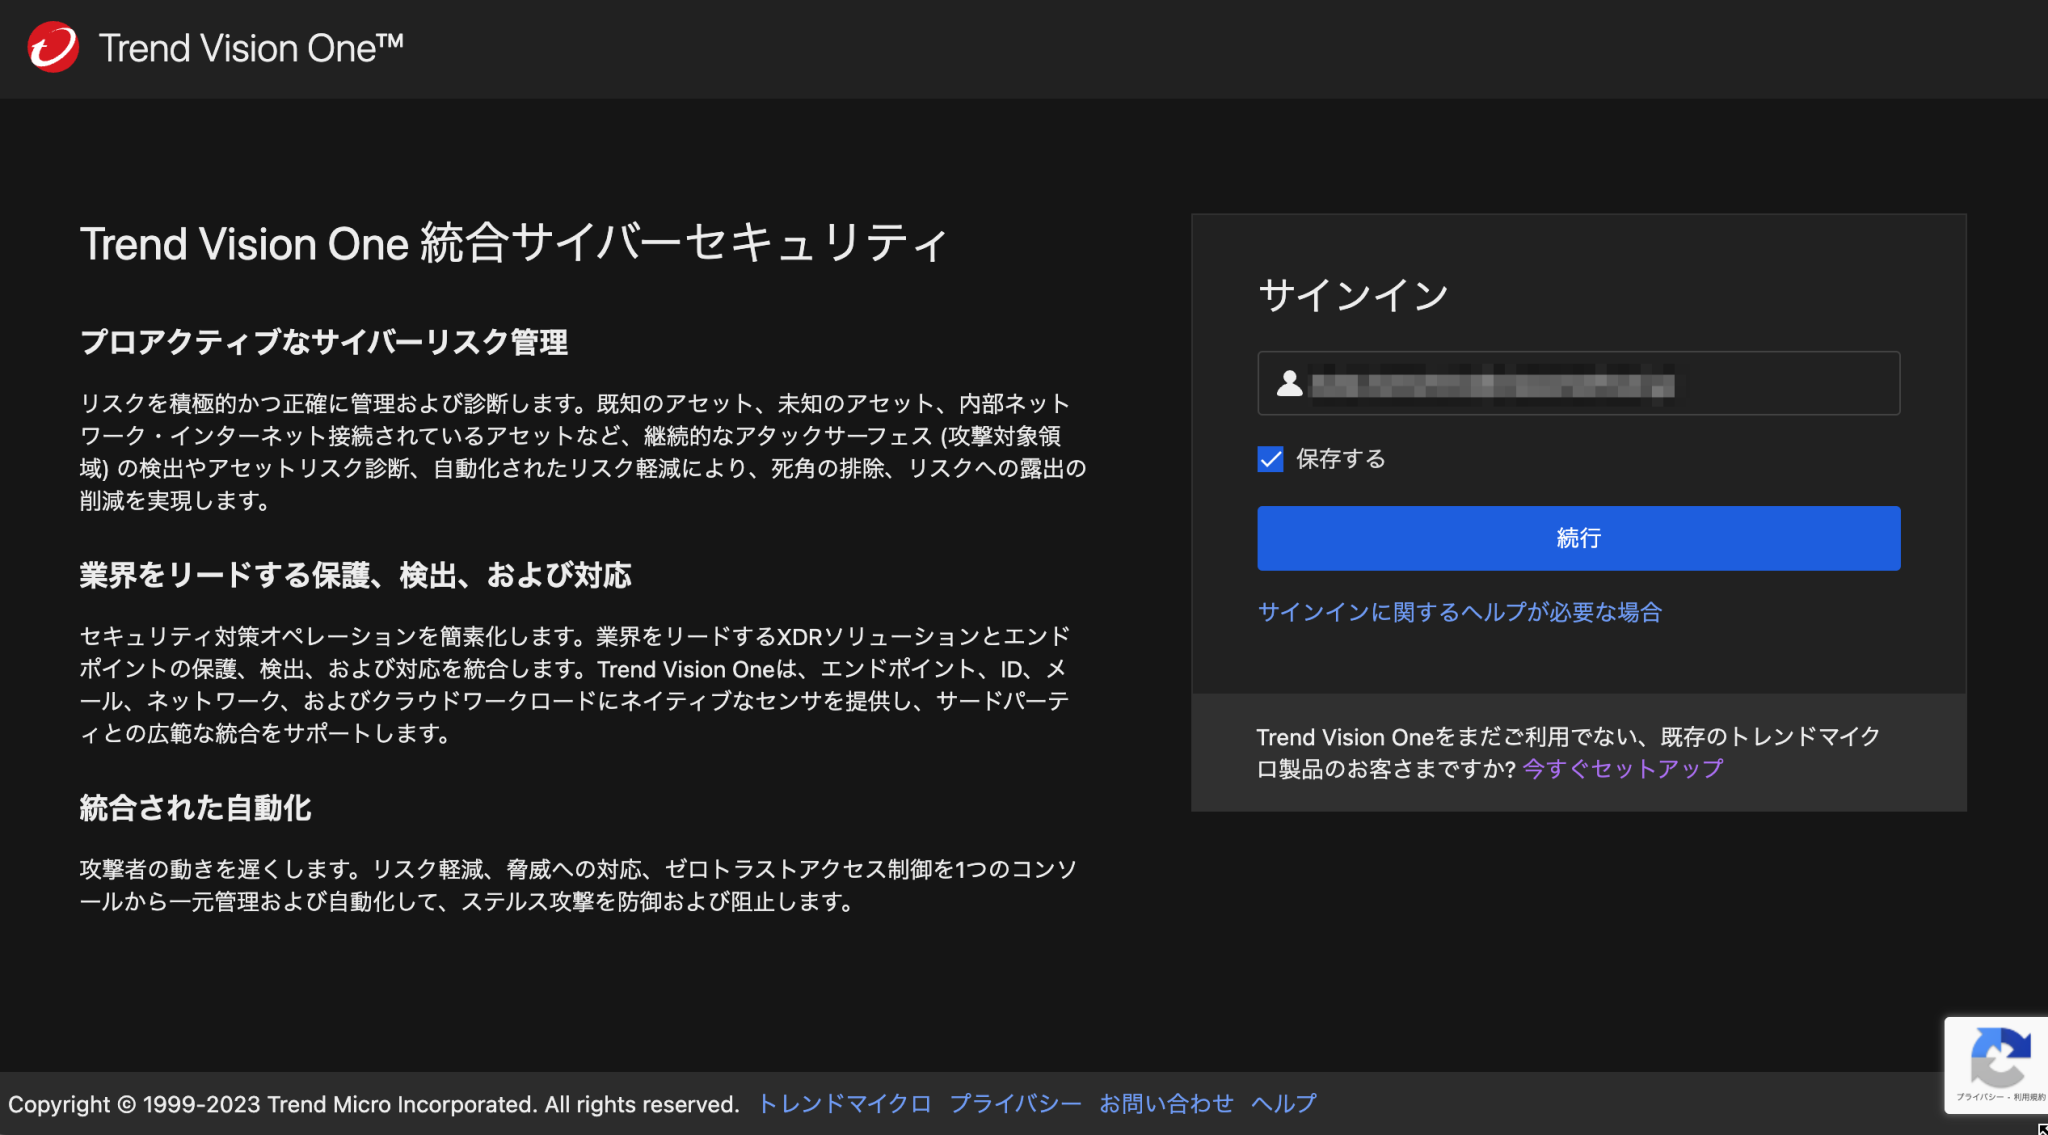Viewport: 2048px width, 1135px height.
Task: Open the トレンドマイクロ footer link
Action: pyautogui.click(x=844, y=1104)
